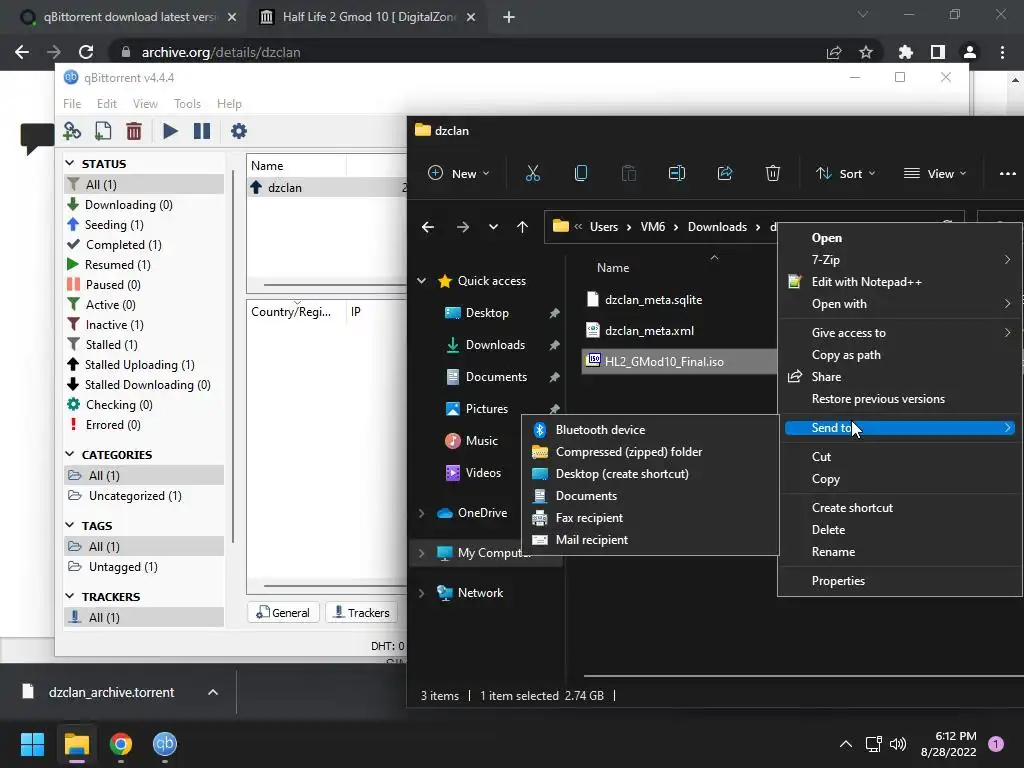Screen dimensions: 1024x768
Task: Open the File menu in qBittorrent
Action: pyautogui.click(x=72, y=104)
